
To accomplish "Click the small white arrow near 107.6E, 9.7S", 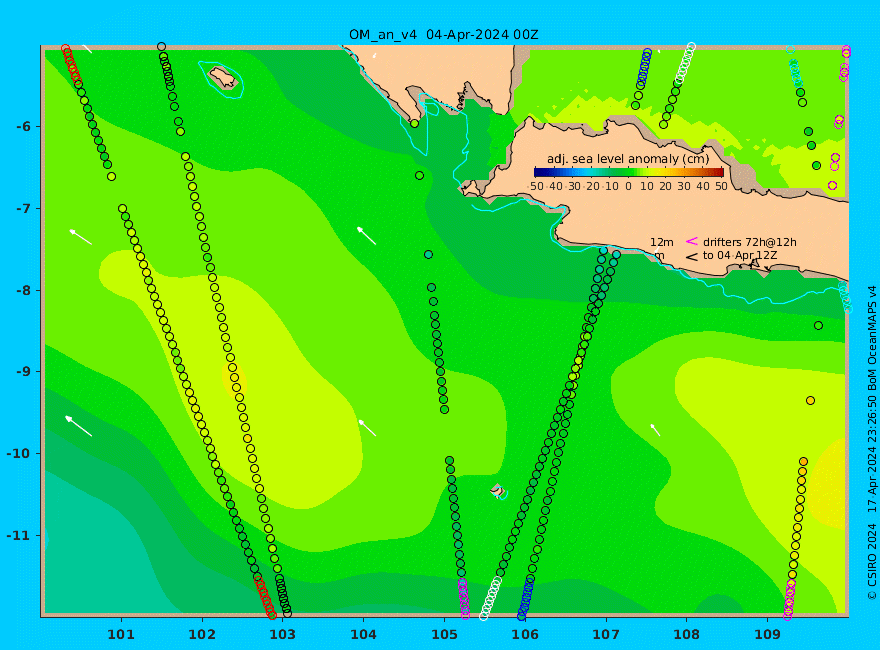I will 655,430.
